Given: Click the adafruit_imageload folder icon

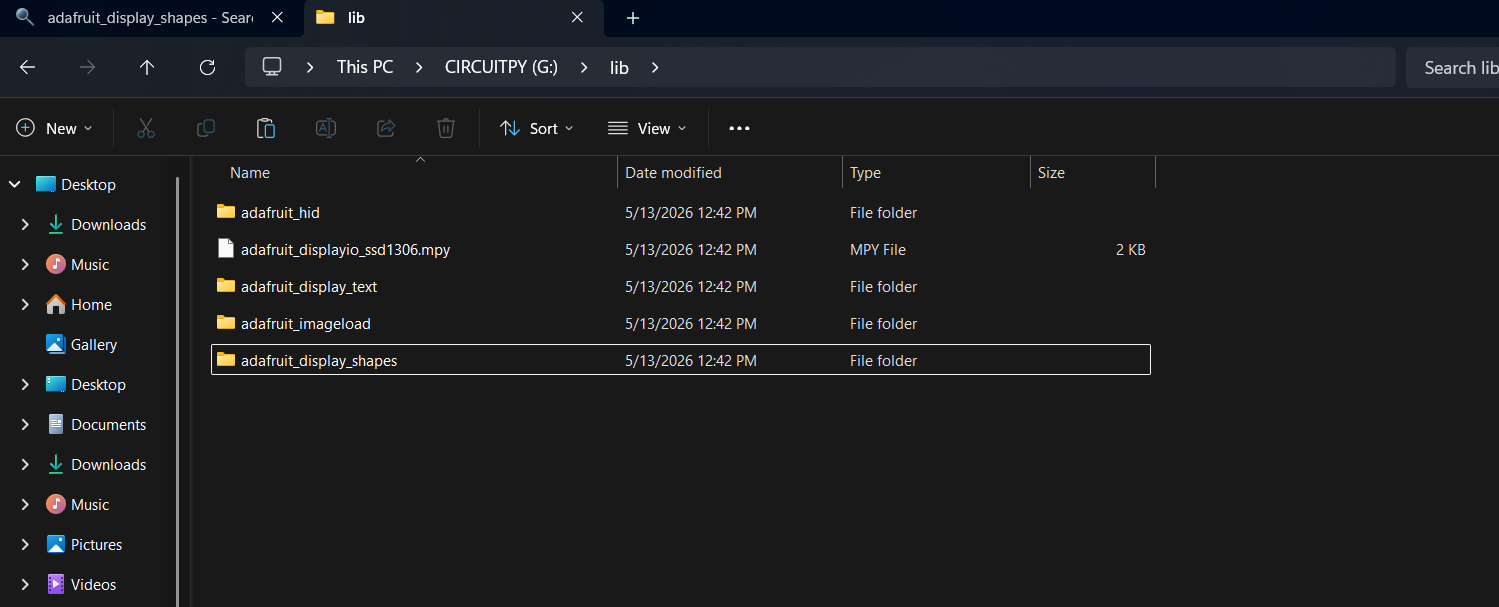Looking at the screenshot, I should [x=226, y=323].
